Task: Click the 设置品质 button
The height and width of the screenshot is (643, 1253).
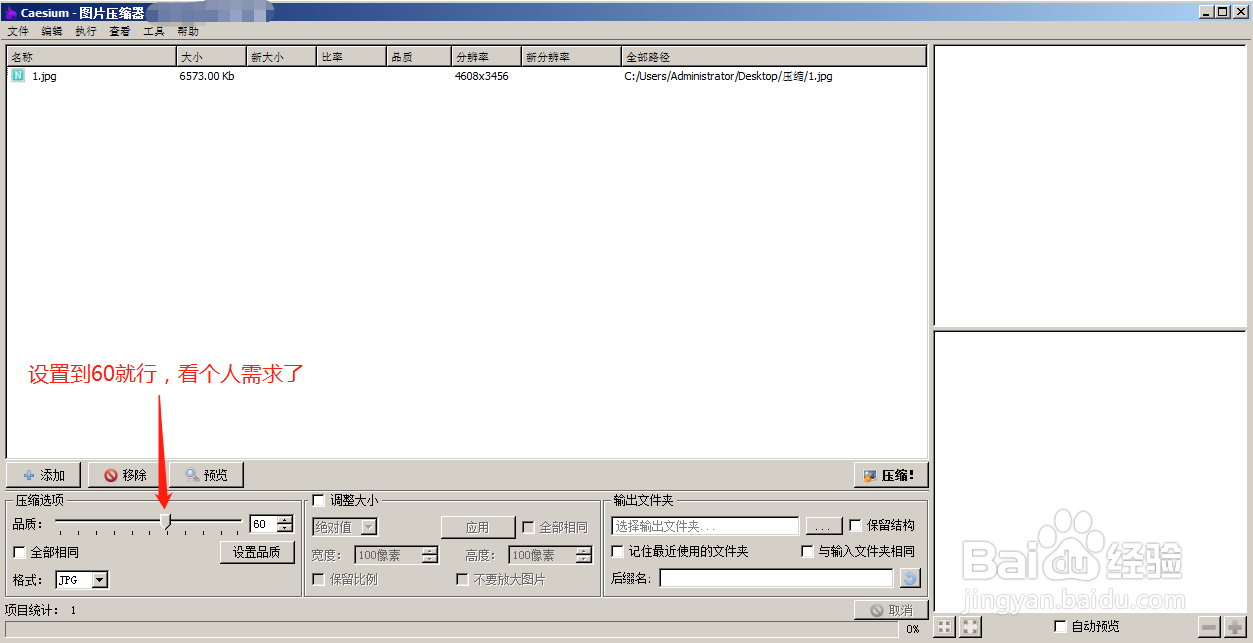Action: tap(257, 552)
